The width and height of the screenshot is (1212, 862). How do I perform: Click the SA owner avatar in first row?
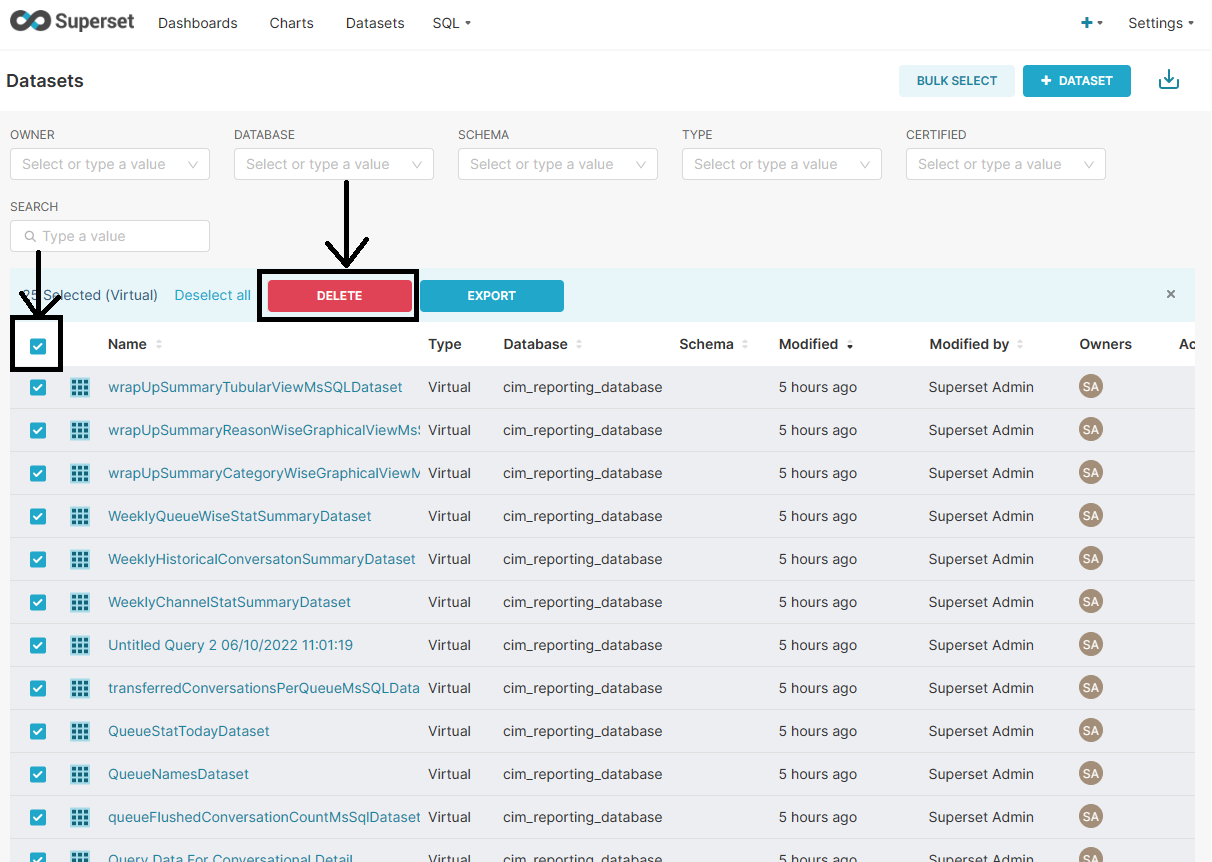[1091, 387]
